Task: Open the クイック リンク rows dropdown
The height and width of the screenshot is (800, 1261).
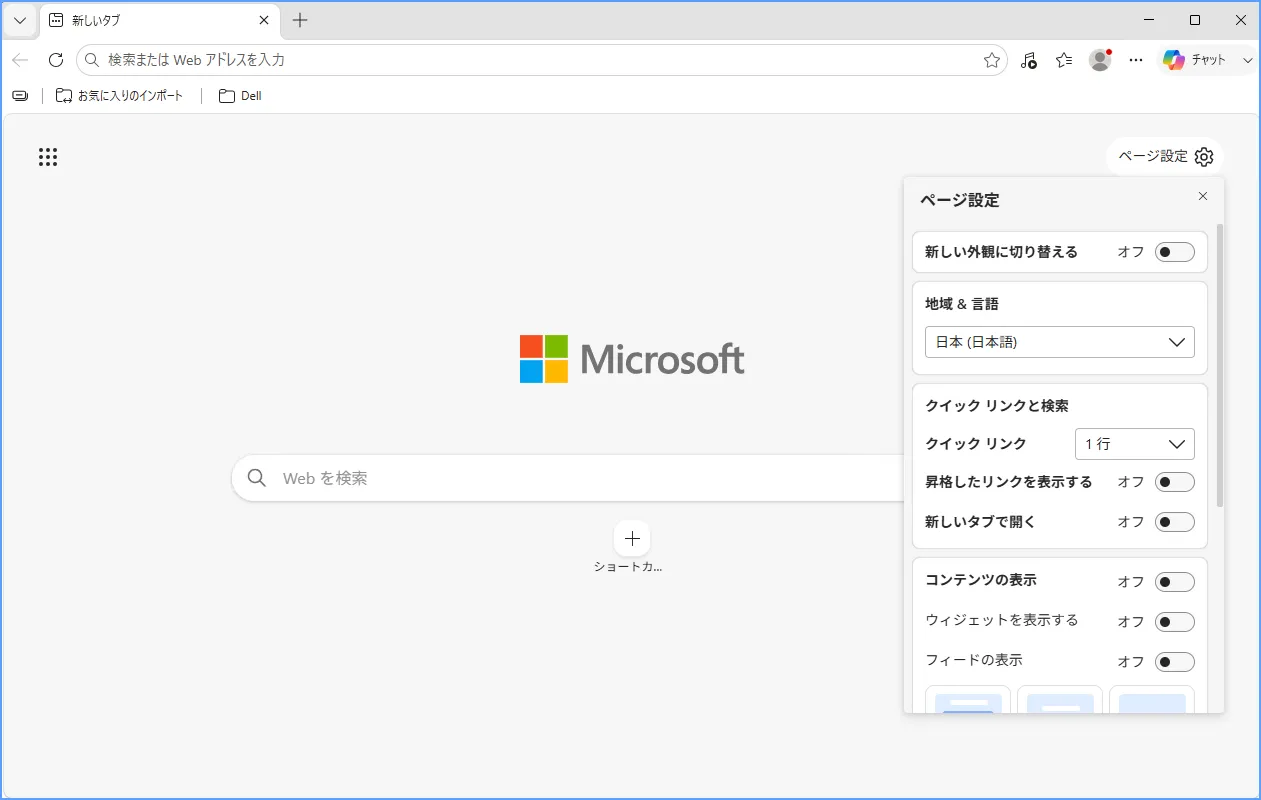Action: click(1135, 444)
